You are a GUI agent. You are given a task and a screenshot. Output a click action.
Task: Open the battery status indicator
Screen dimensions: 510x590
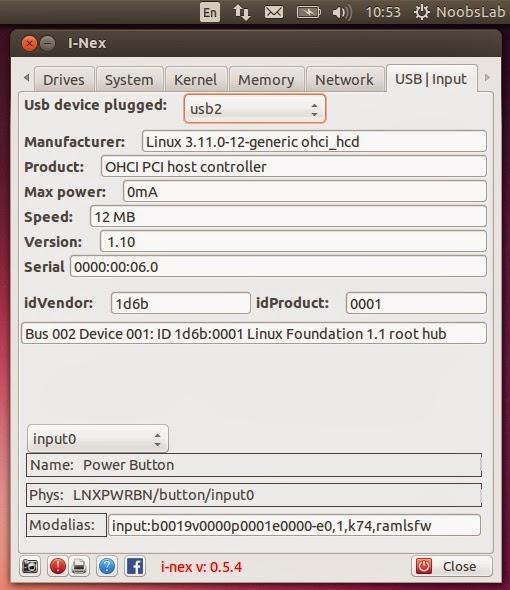tap(309, 12)
